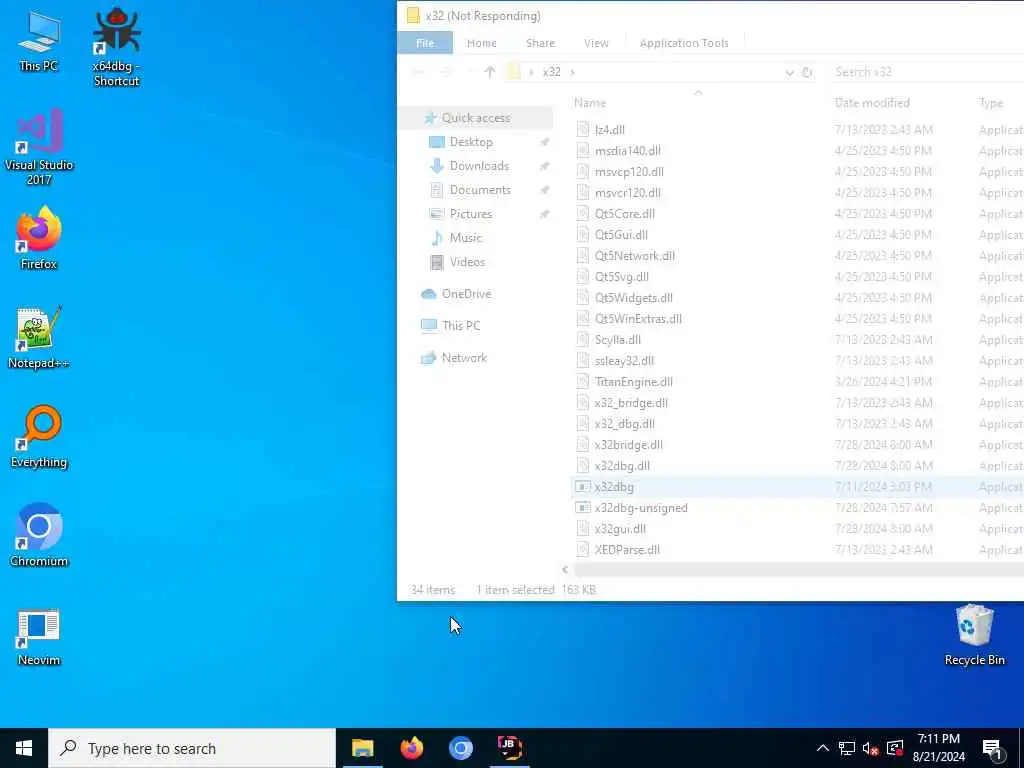This screenshot has height=768, width=1024.
Task: Select This PC in navigation pane
Action: [x=461, y=326]
